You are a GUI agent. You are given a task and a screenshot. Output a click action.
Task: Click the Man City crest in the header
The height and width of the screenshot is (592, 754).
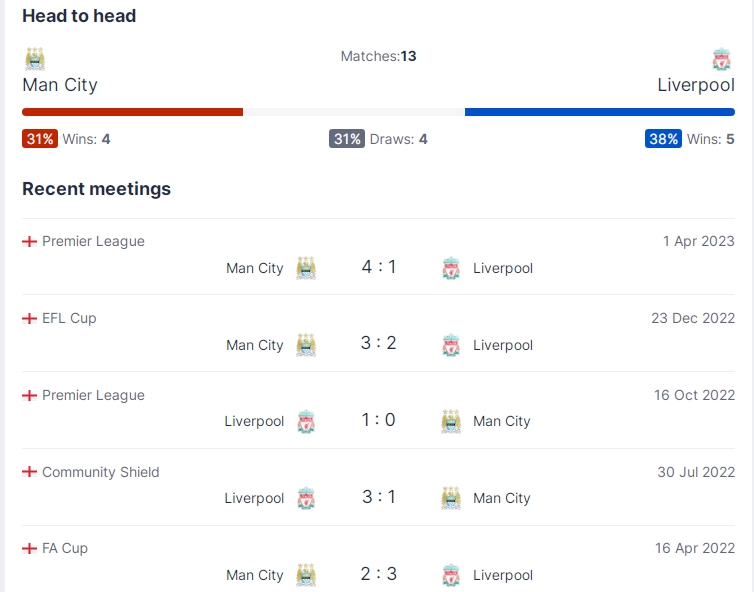tap(35, 59)
